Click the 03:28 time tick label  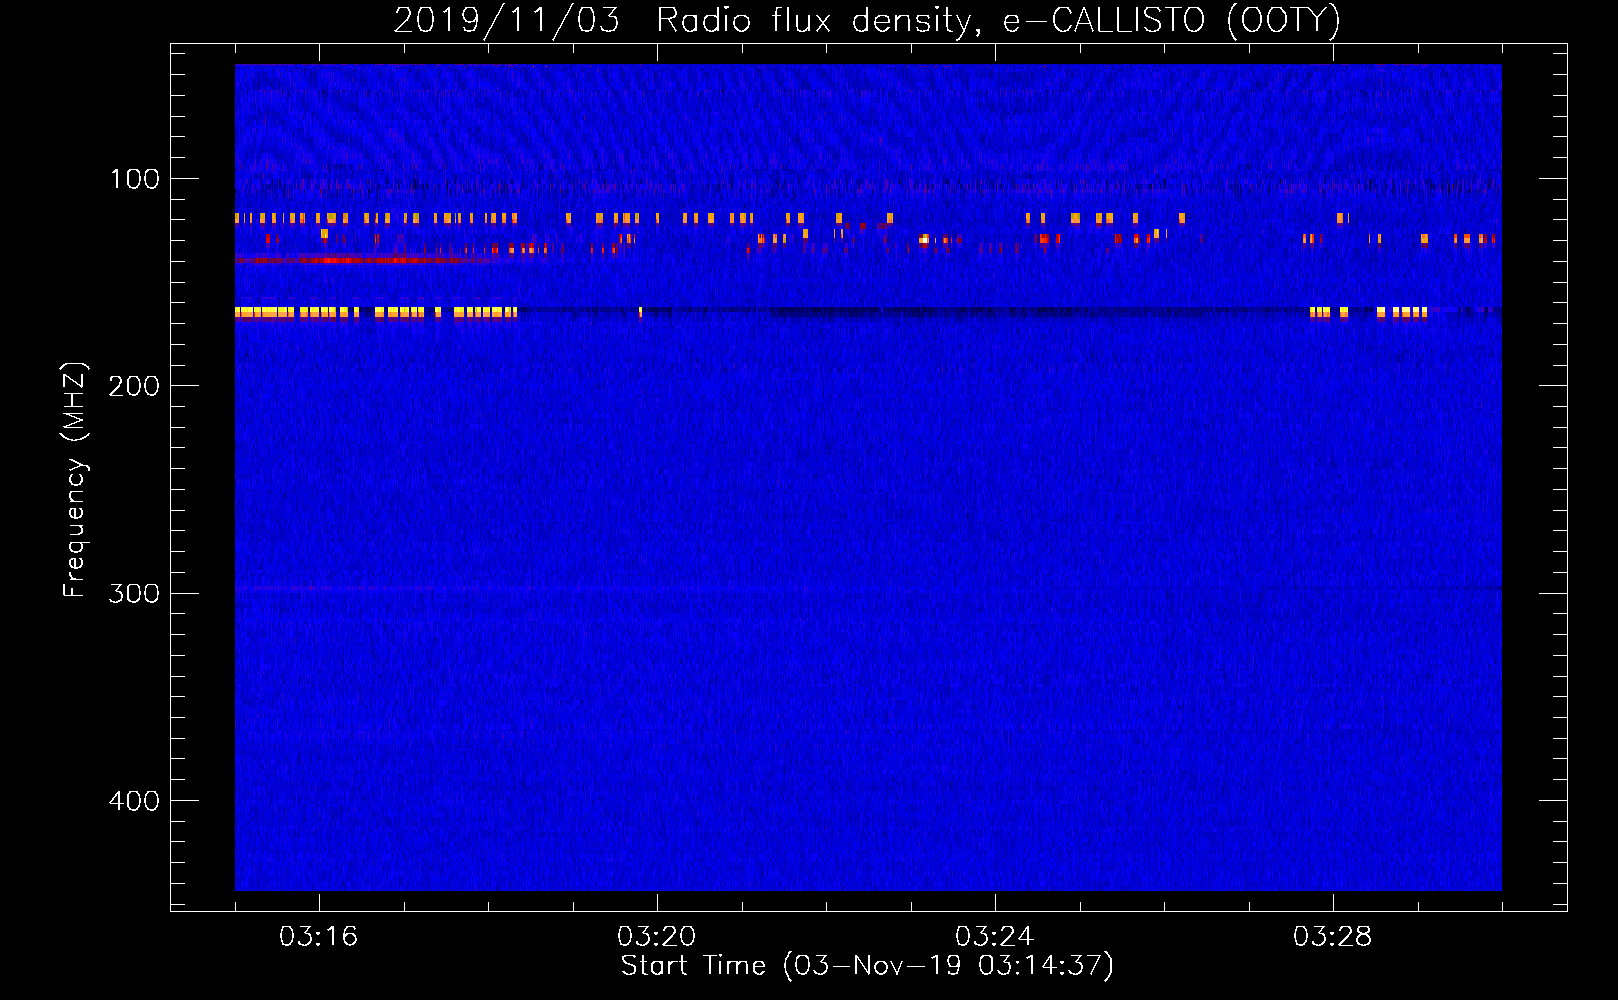tap(1333, 937)
